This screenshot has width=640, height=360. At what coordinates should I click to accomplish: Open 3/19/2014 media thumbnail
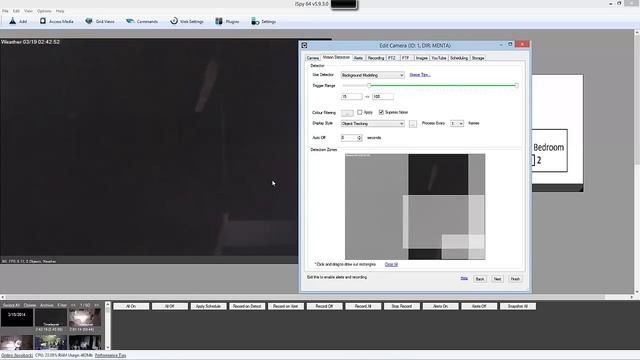[17, 318]
